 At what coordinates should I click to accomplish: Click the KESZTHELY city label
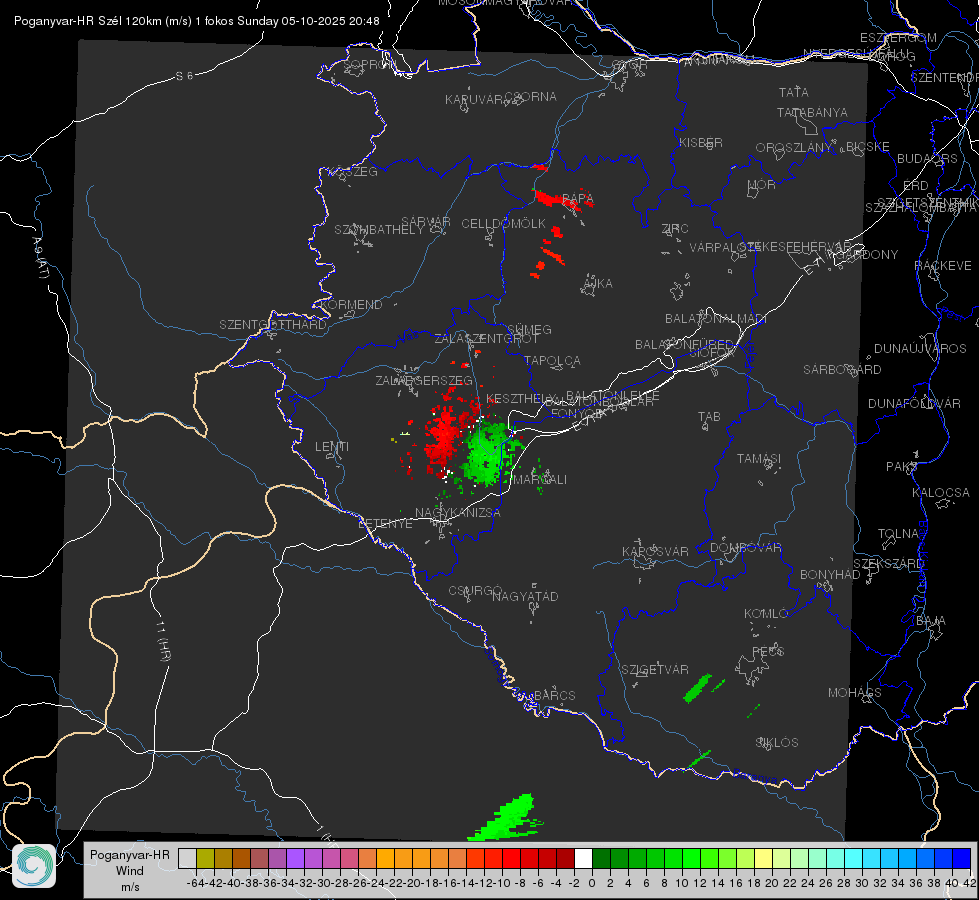(x=520, y=398)
